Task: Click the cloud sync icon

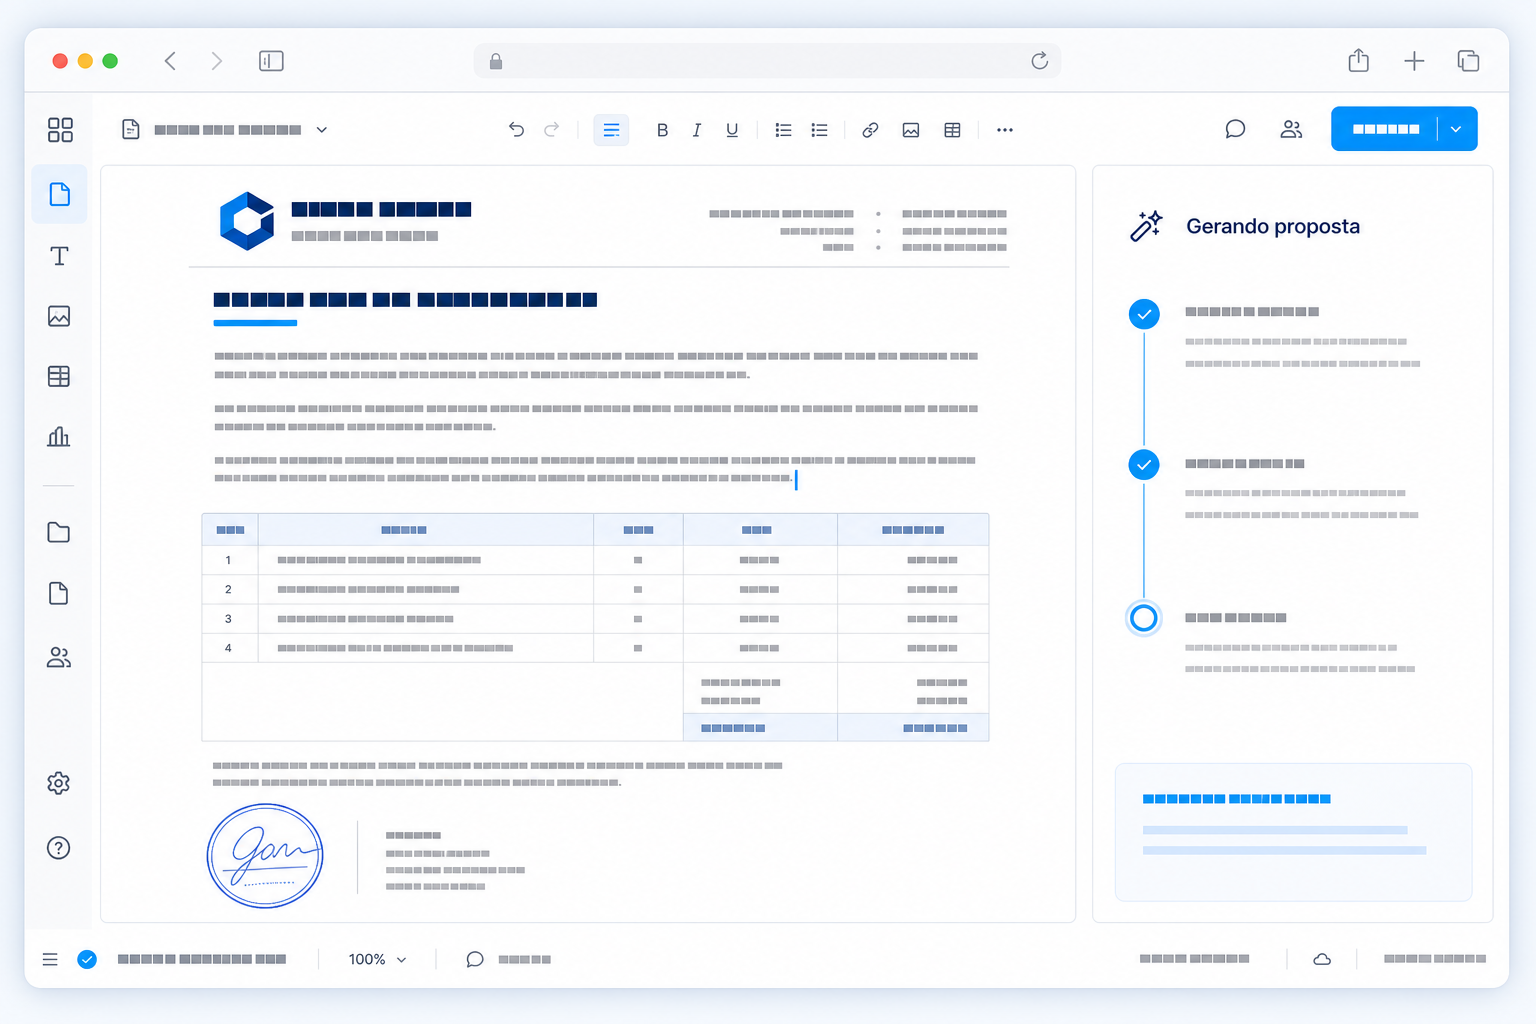Action: click(x=1322, y=959)
